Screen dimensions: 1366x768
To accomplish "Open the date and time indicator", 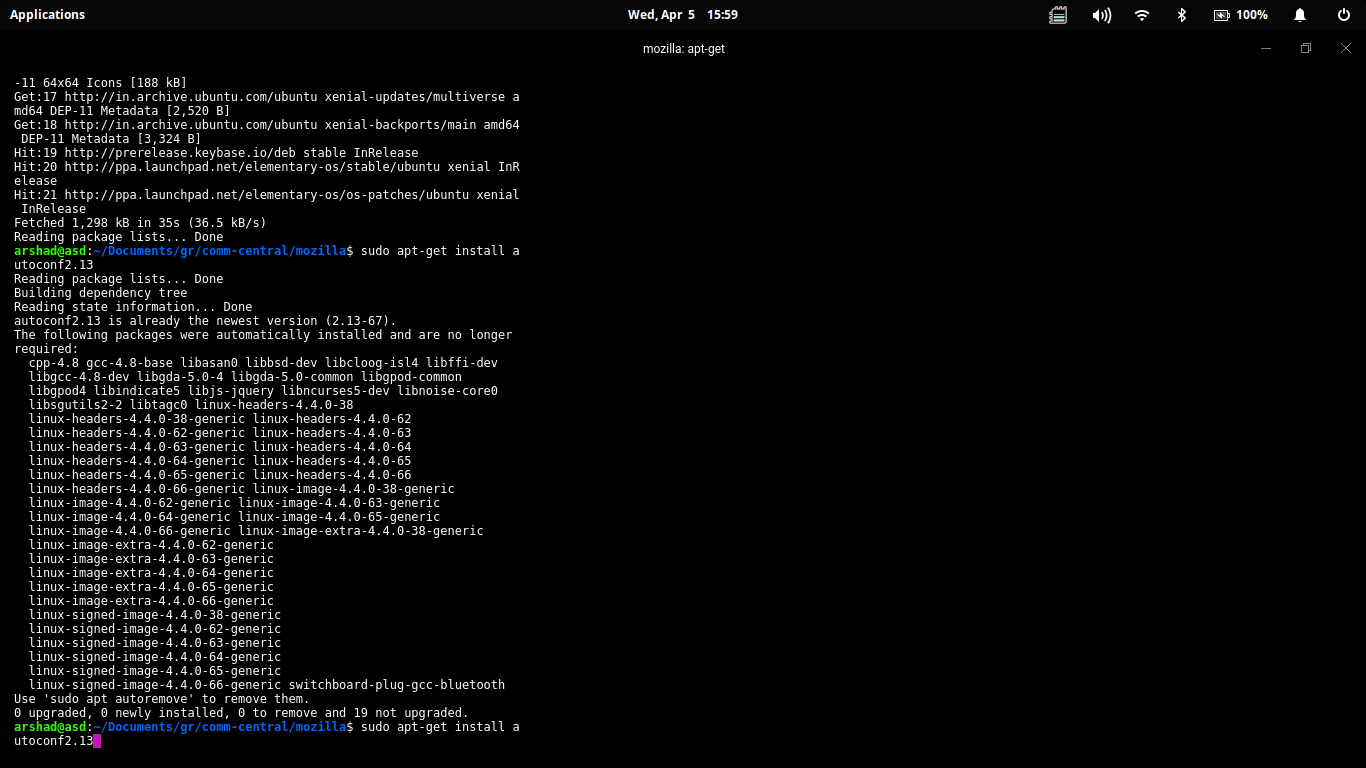I will (682, 15).
